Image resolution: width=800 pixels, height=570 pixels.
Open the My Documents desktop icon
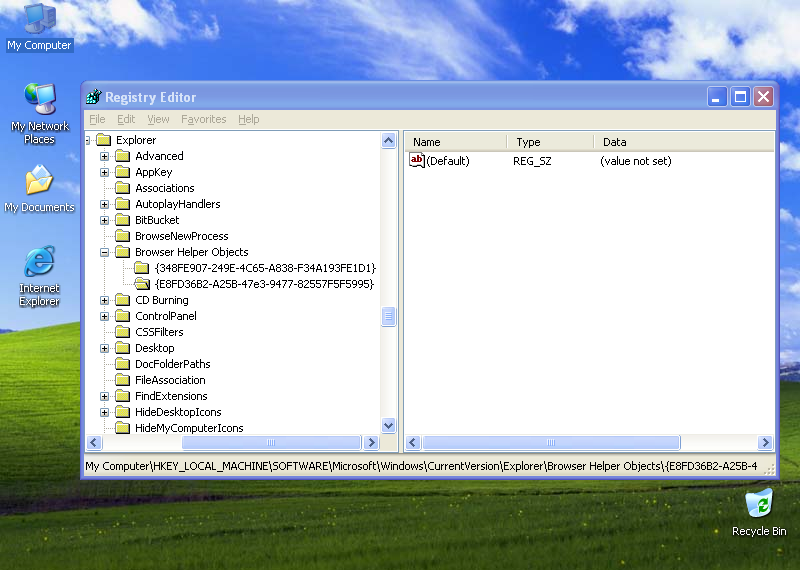coord(39,182)
